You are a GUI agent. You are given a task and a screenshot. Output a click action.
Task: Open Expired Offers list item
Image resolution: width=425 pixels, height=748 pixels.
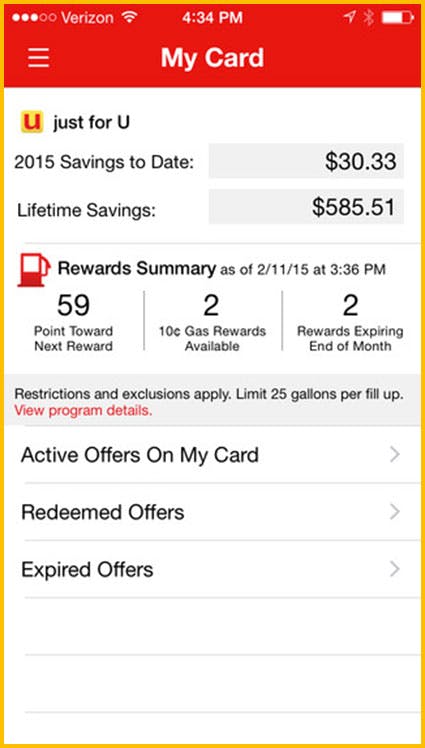point(212,569)
